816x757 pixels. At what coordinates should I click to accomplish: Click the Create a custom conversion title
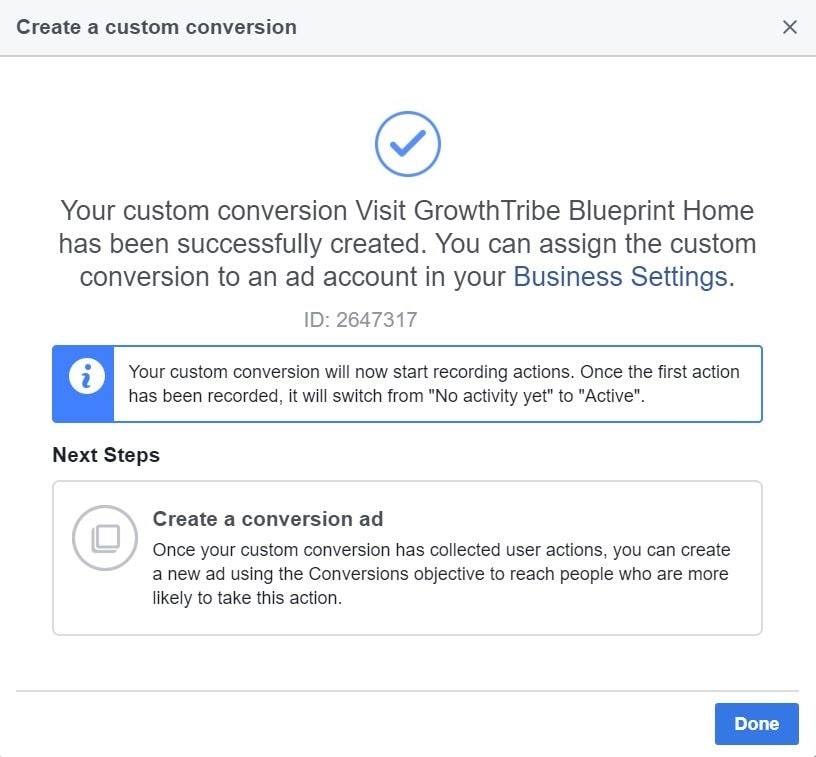click(156, 27)
